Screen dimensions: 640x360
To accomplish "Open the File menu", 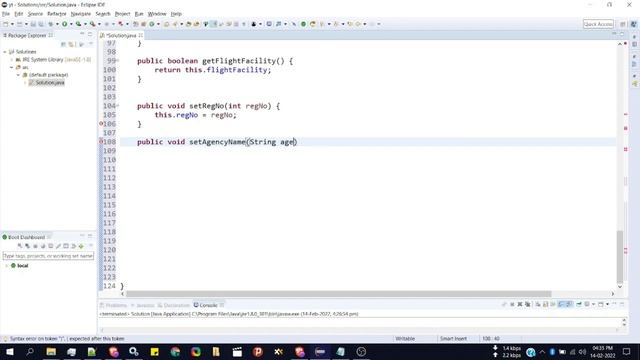I will [x=6, y=14].
